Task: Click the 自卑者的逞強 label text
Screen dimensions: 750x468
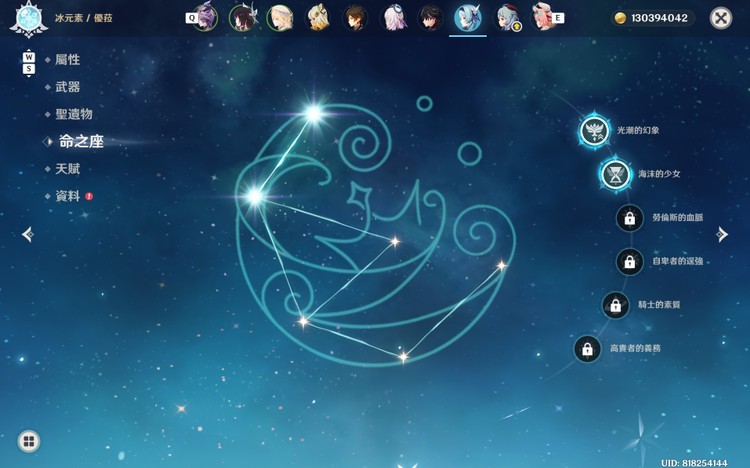Action: click(x=678, y=261)
